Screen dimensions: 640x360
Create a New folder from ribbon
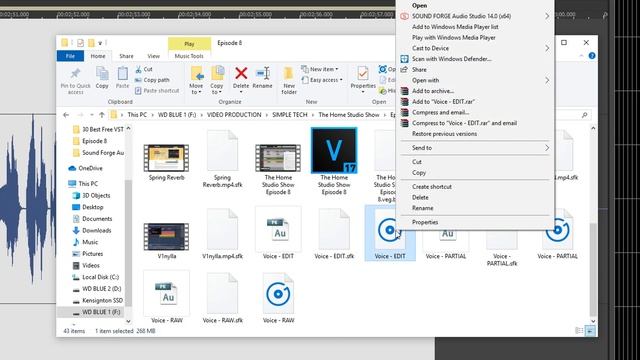point(289,80)
